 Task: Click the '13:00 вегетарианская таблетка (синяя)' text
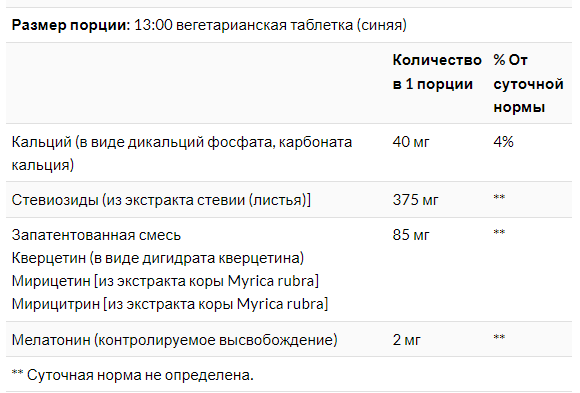pyautogui.click(x=270, y=25)
